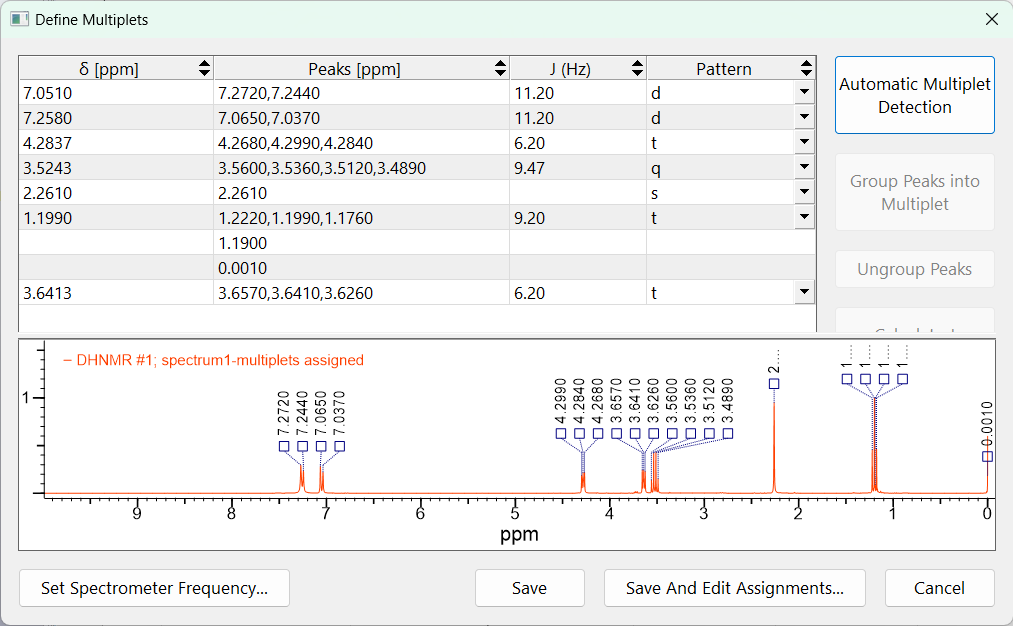Open pattern dropdown for the 3.6413 row
The height and width of the screenshot is (626, 1013).
[804, 293]
